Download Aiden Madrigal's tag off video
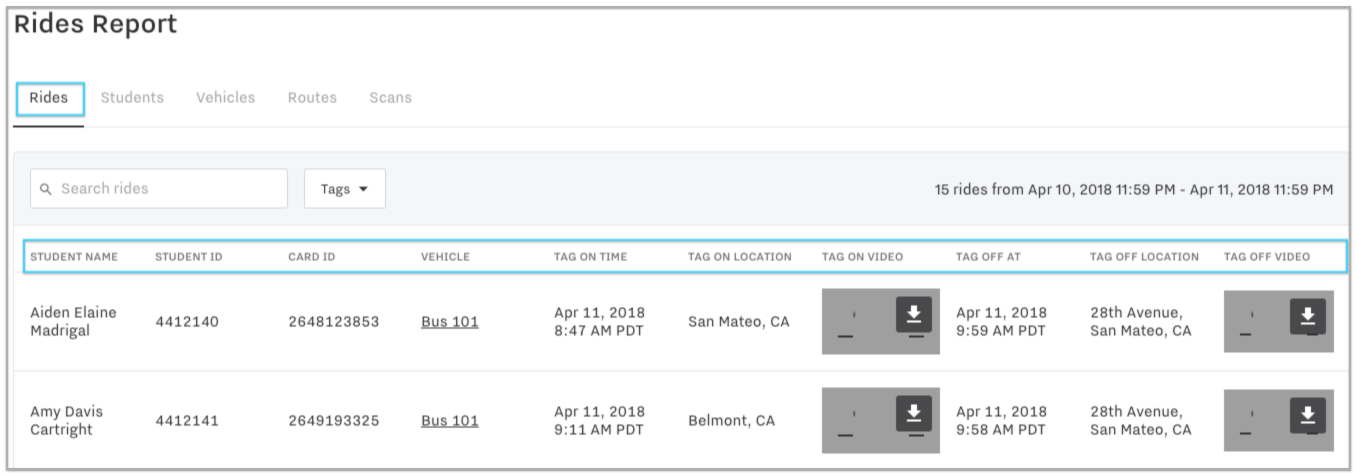 (x=1308, y=317)
